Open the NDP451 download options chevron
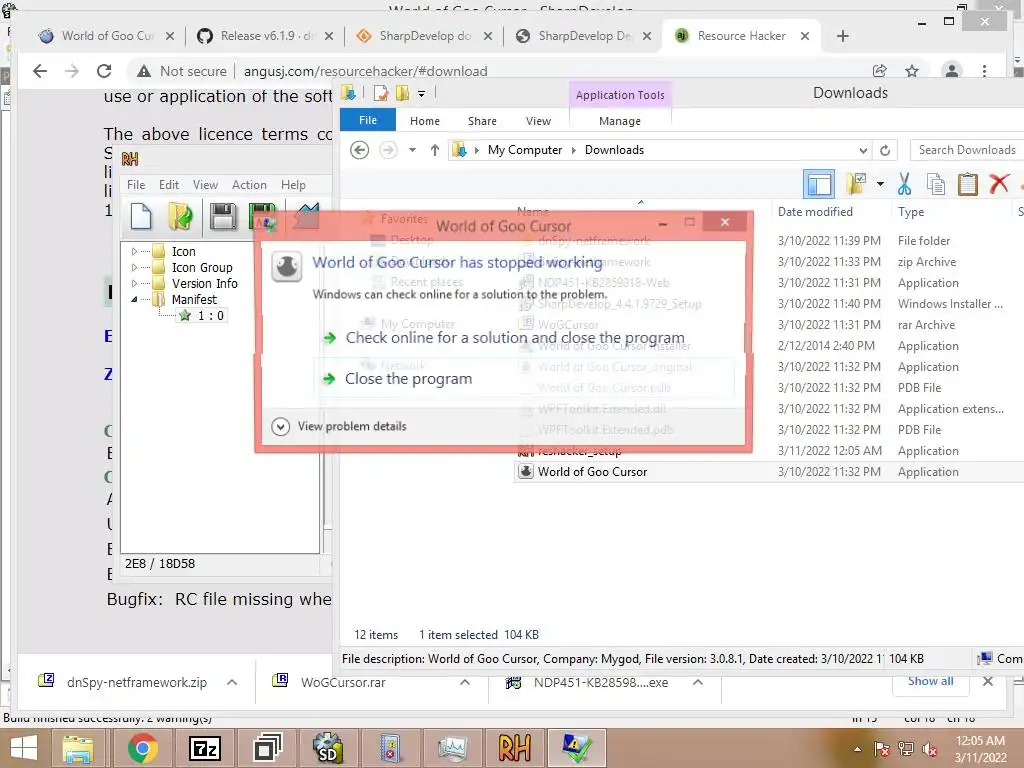Image resolution: width=1024 pixels, height=768 pixels. 697,682
